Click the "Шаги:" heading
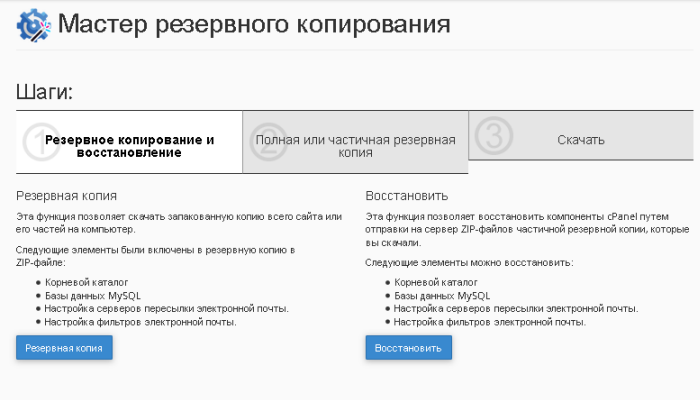This screenshot has height=400, width=700. (44, 92)
